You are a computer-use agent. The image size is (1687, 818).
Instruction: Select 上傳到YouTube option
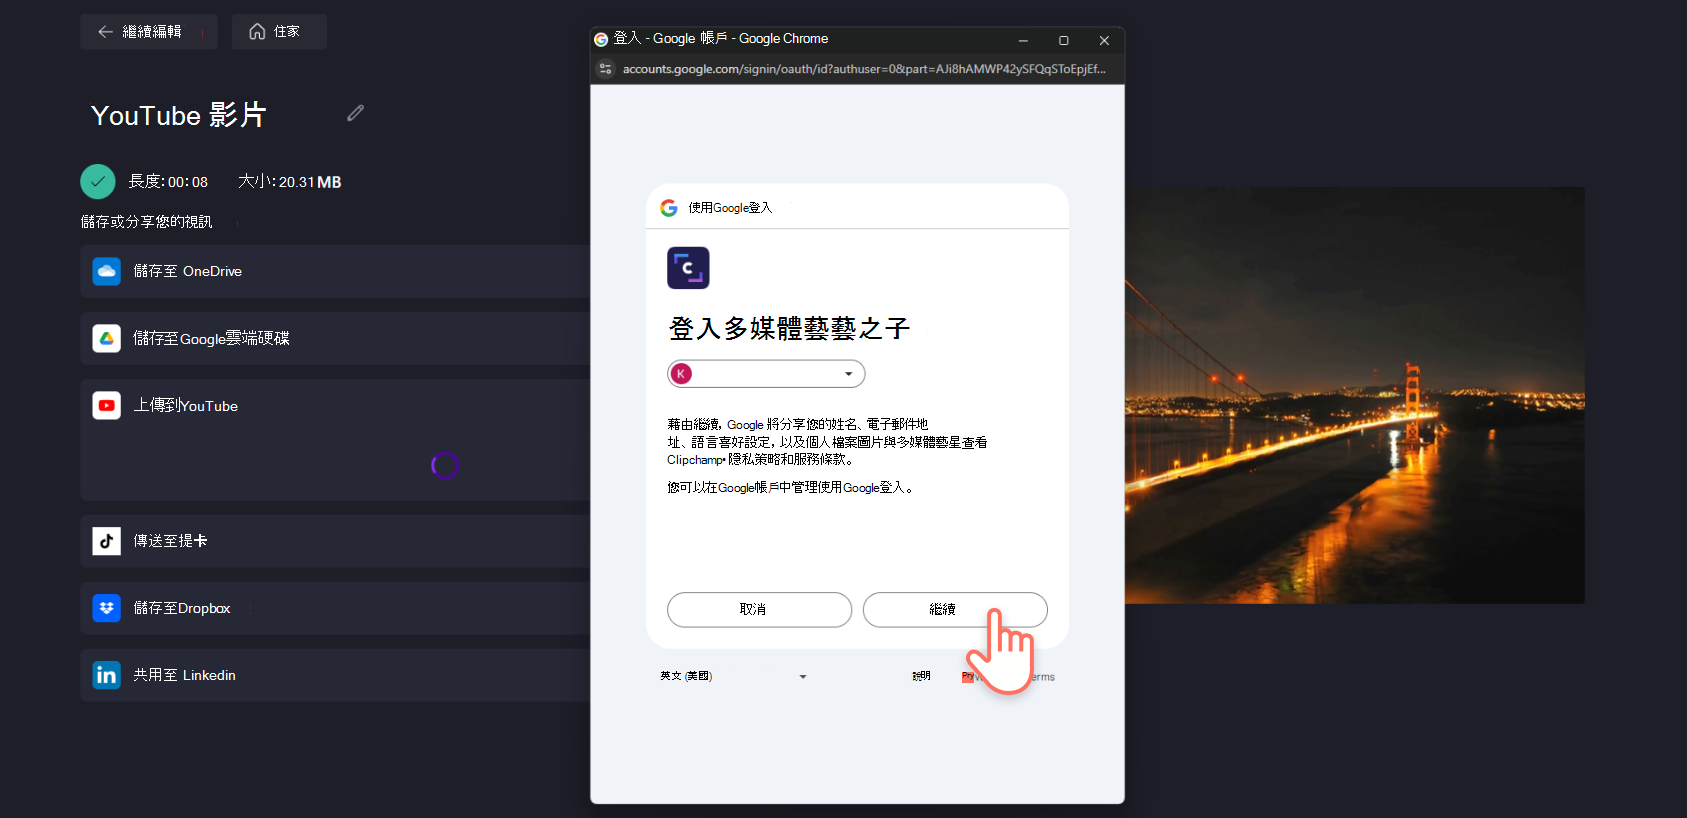click(335, 439)
